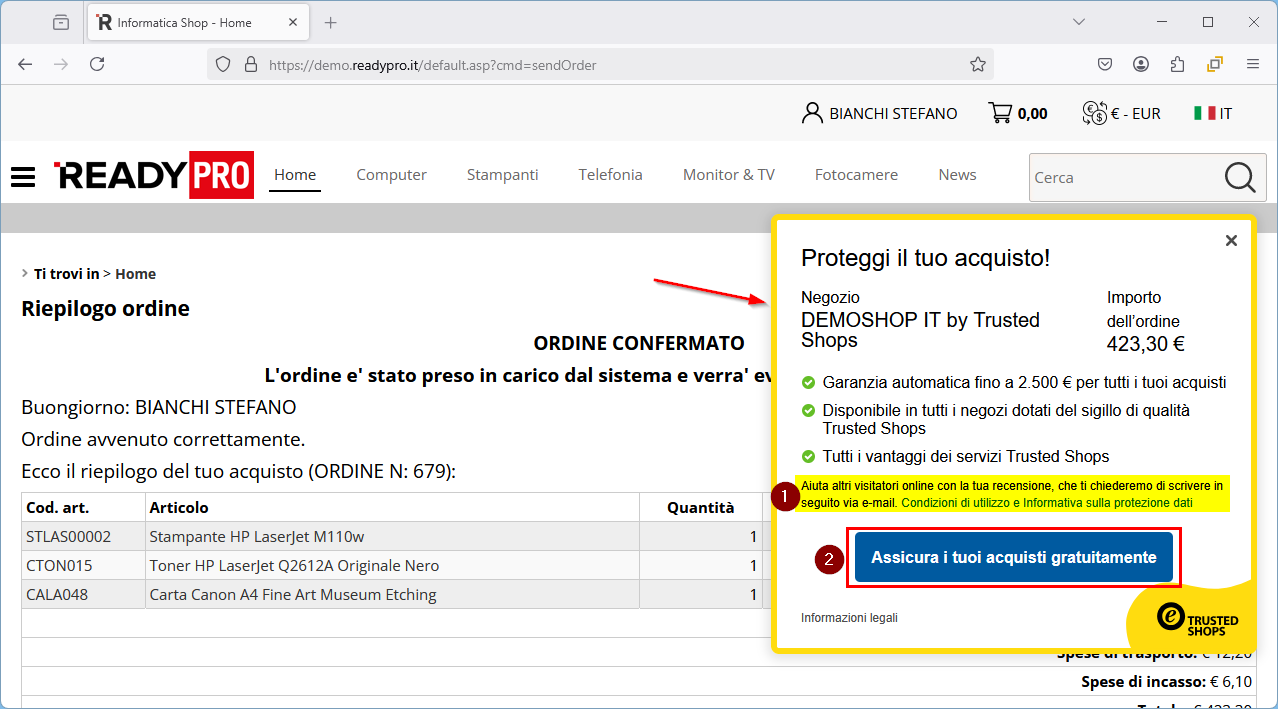The height and width of the screenshot is (709, 1278).
Task: Open user account BIANCHI STEFANO
Action: [x=880, y=113]
